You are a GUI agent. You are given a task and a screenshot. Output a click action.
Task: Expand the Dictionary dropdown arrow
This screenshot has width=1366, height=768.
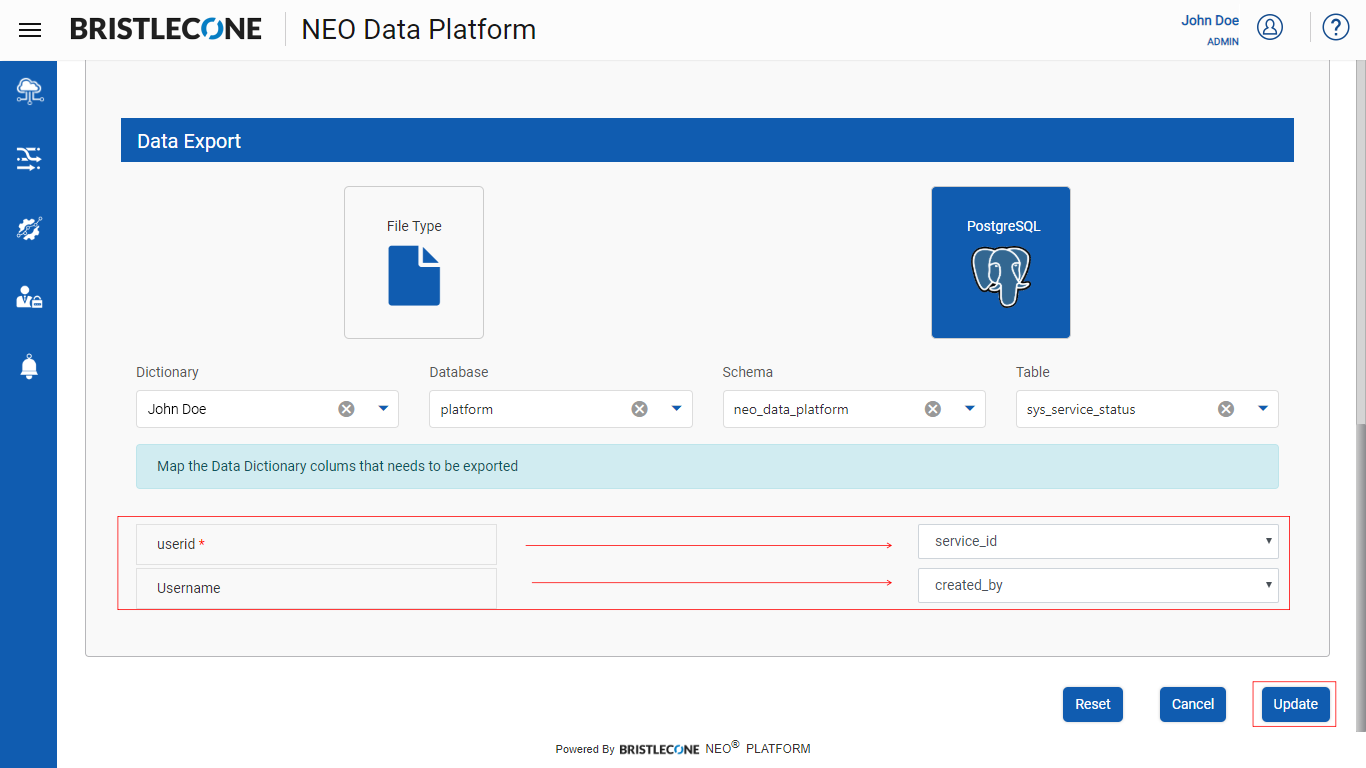click(383, 408)
